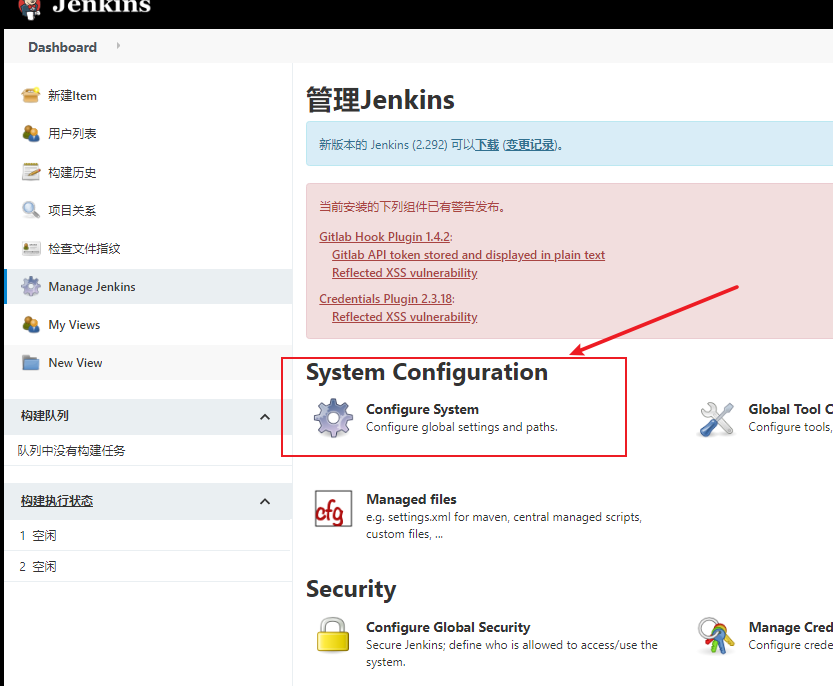Click the 构建历史 notepad icon
Image resolution: width=833 pixels, height=686 pixels.
[x=28, y=171]
